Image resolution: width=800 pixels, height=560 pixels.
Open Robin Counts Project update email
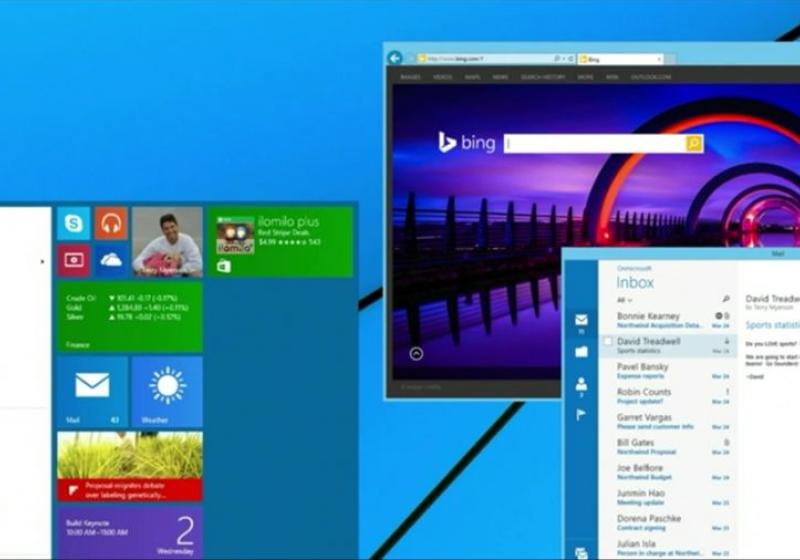coord(668,396)
